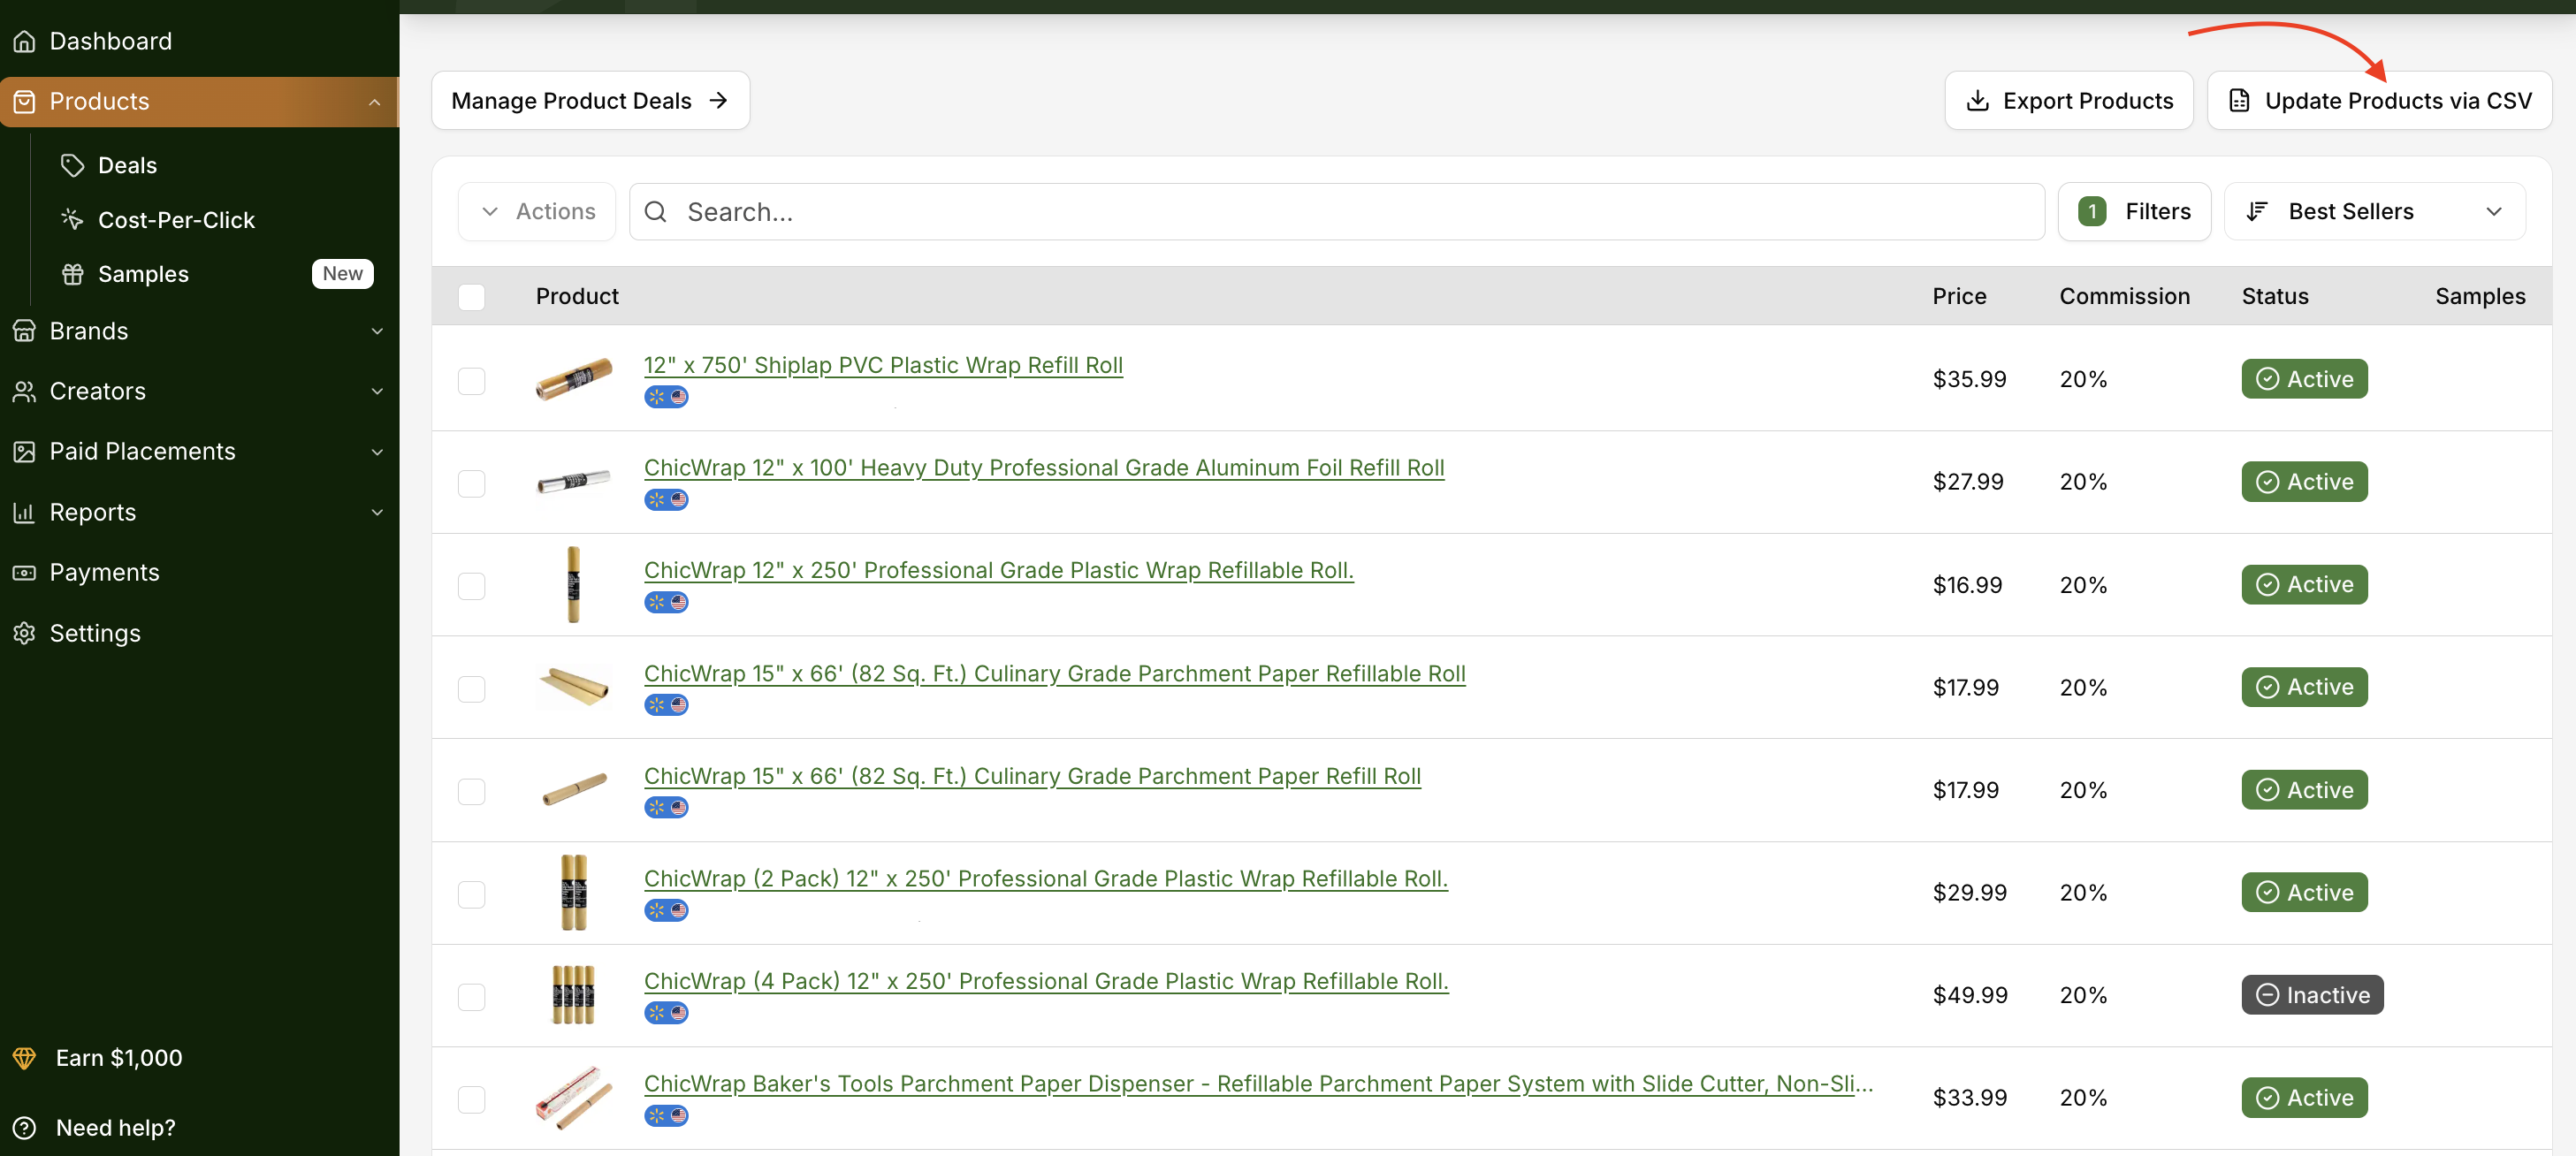2576x1156 pixels.
Task: Select the Baker's Tools Parchment Dispenser checkbox
Action: coord(471,1100)
